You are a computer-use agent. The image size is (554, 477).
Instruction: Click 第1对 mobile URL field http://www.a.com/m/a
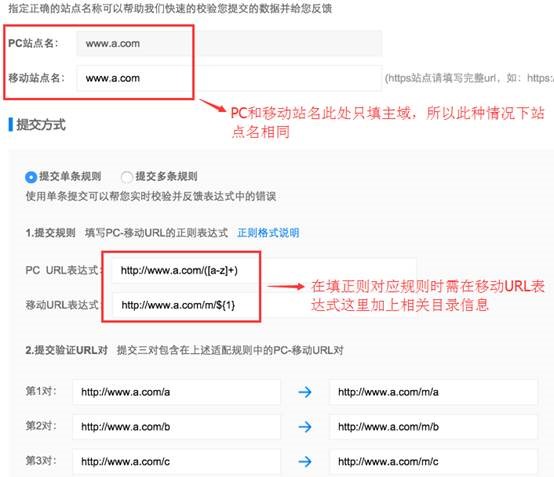point(433,392)
